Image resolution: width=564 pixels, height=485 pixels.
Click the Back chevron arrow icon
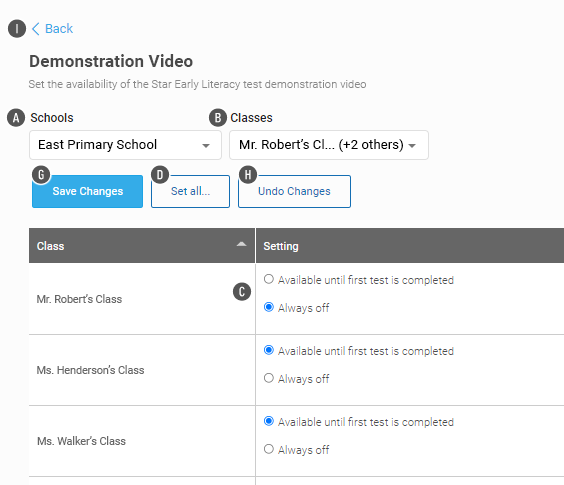point(35,29)
